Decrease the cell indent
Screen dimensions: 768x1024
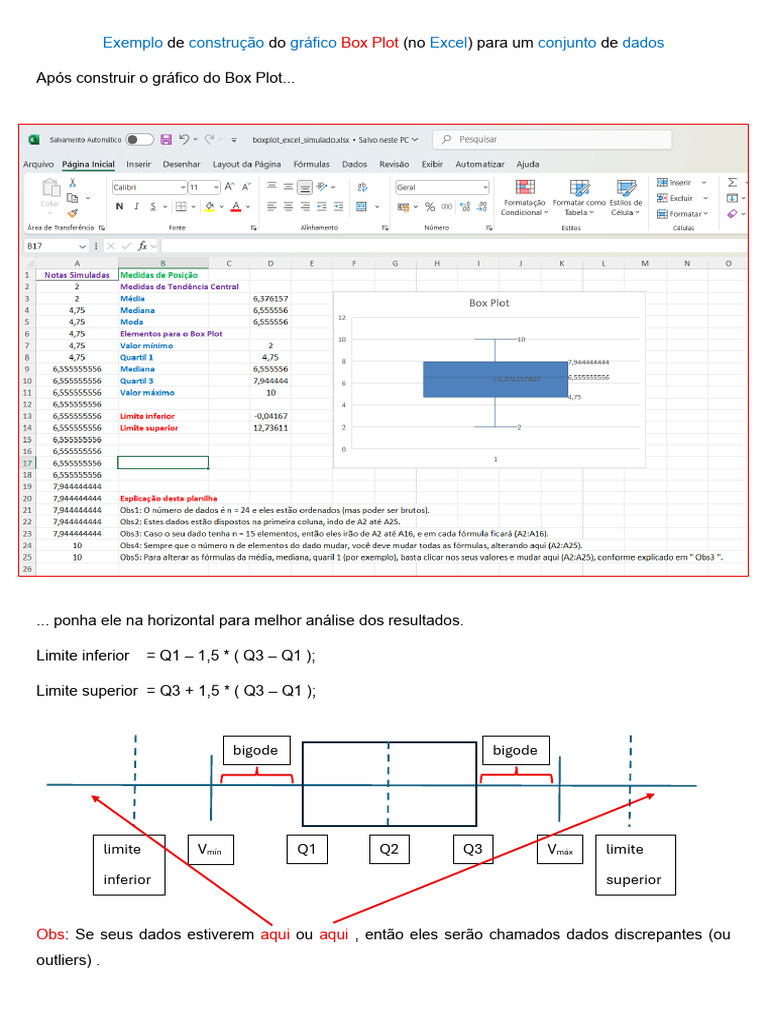click(x=321, y=206)
